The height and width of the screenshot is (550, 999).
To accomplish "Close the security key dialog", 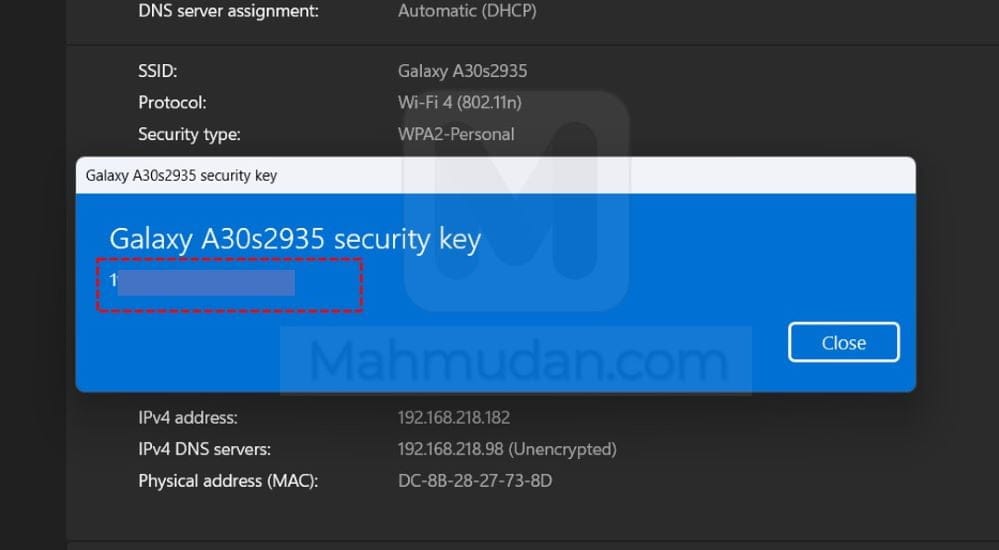I will (x=843, y=342).
